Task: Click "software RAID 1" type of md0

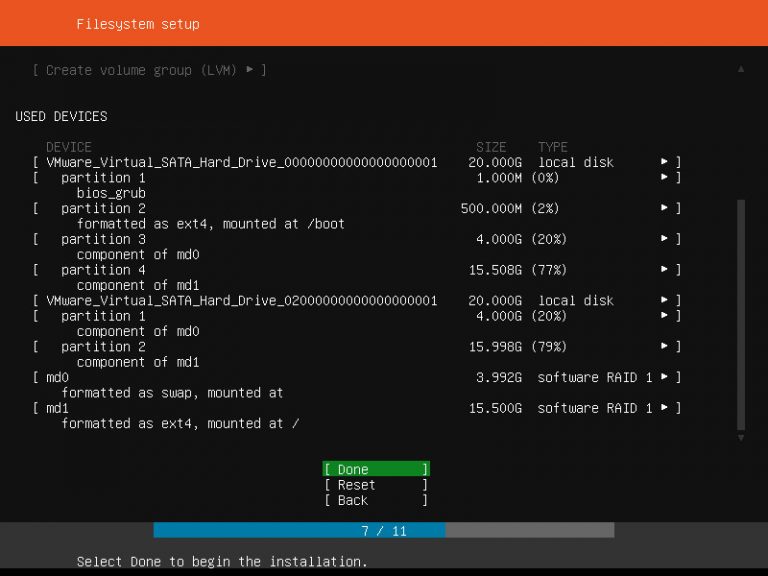Action: [x=595, y=378]
